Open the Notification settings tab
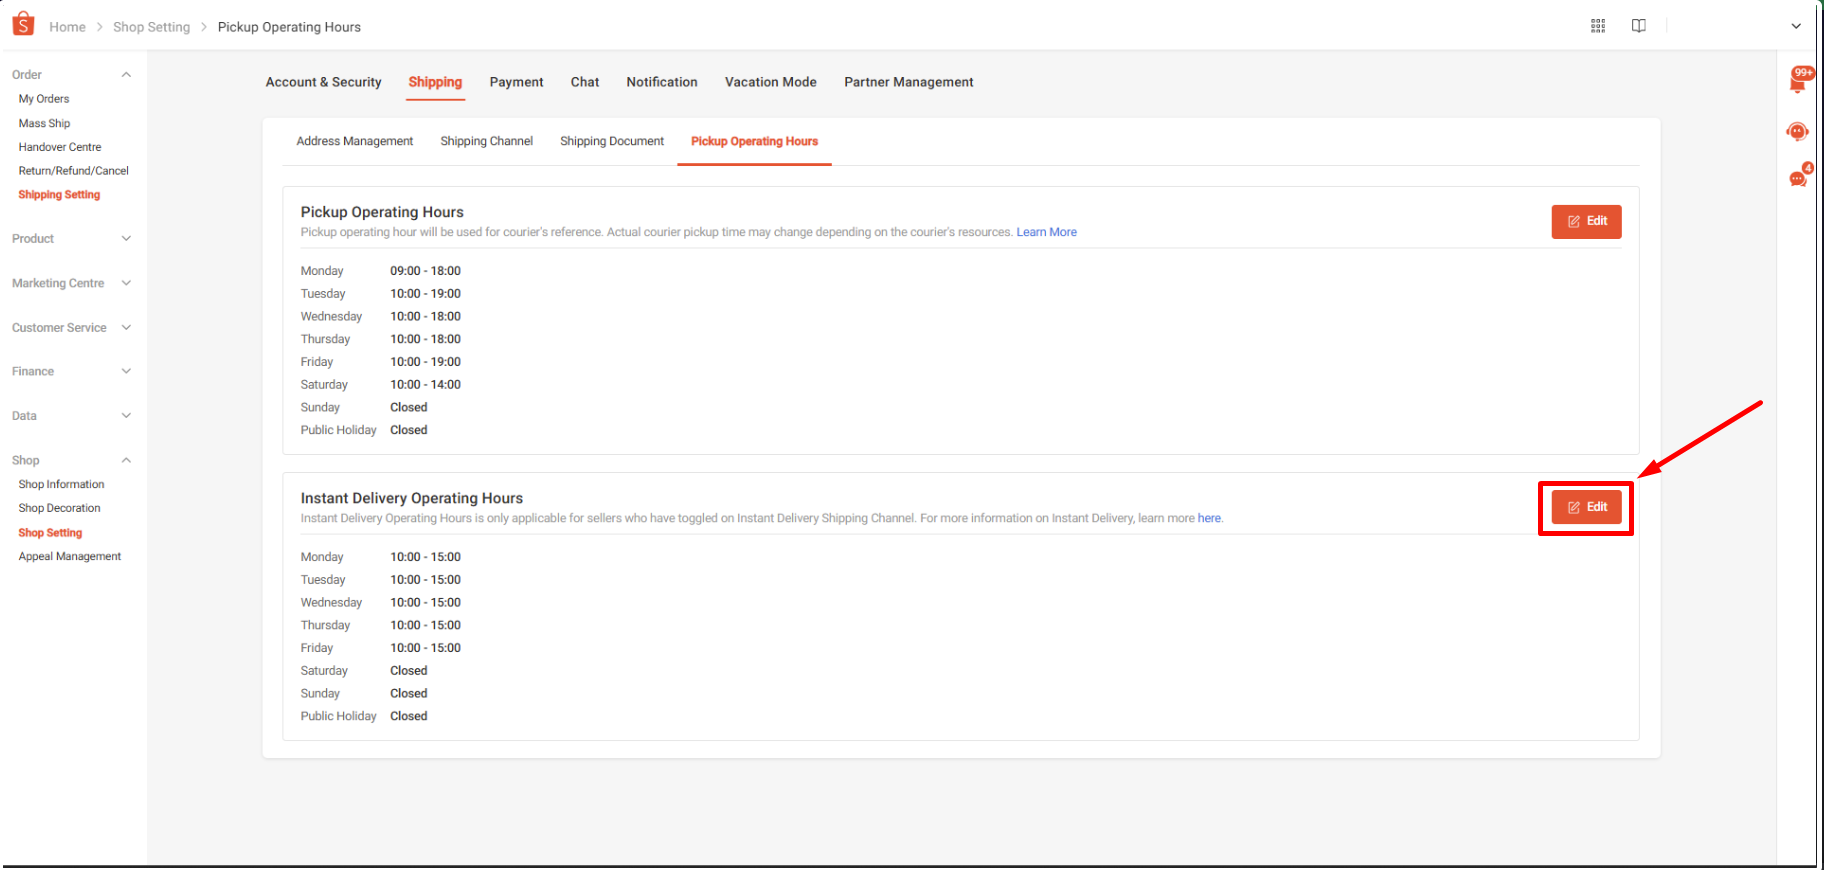The height and width of the screenshot is (870, 1824). (662, 82)
